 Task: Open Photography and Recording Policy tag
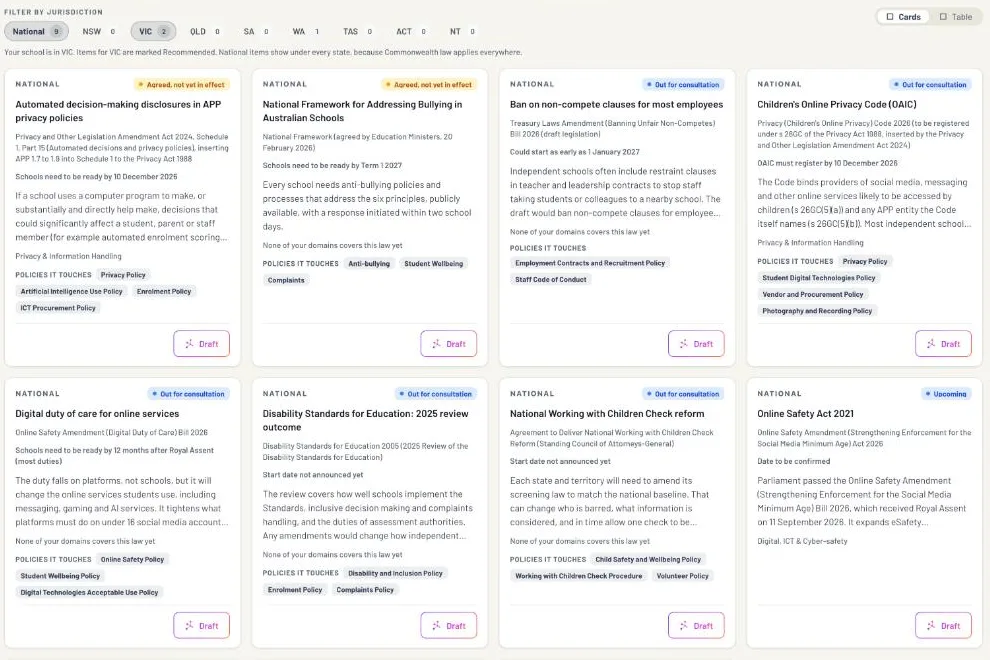(817, 311)
